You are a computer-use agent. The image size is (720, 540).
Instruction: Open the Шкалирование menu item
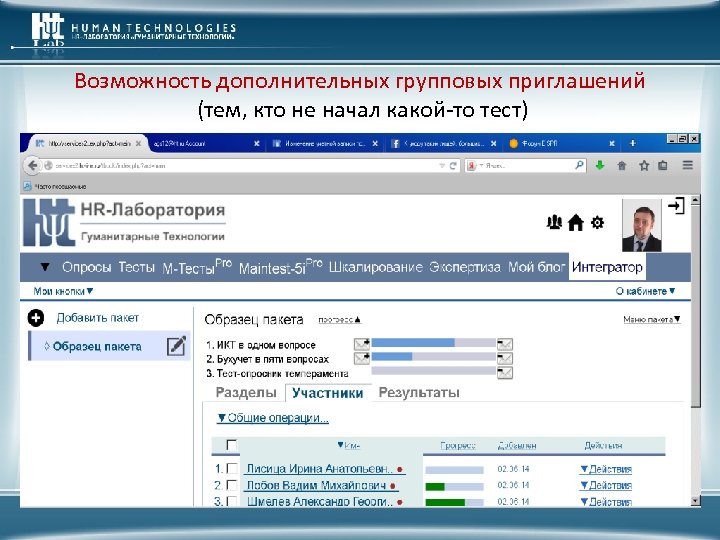(x=376, y=267)
